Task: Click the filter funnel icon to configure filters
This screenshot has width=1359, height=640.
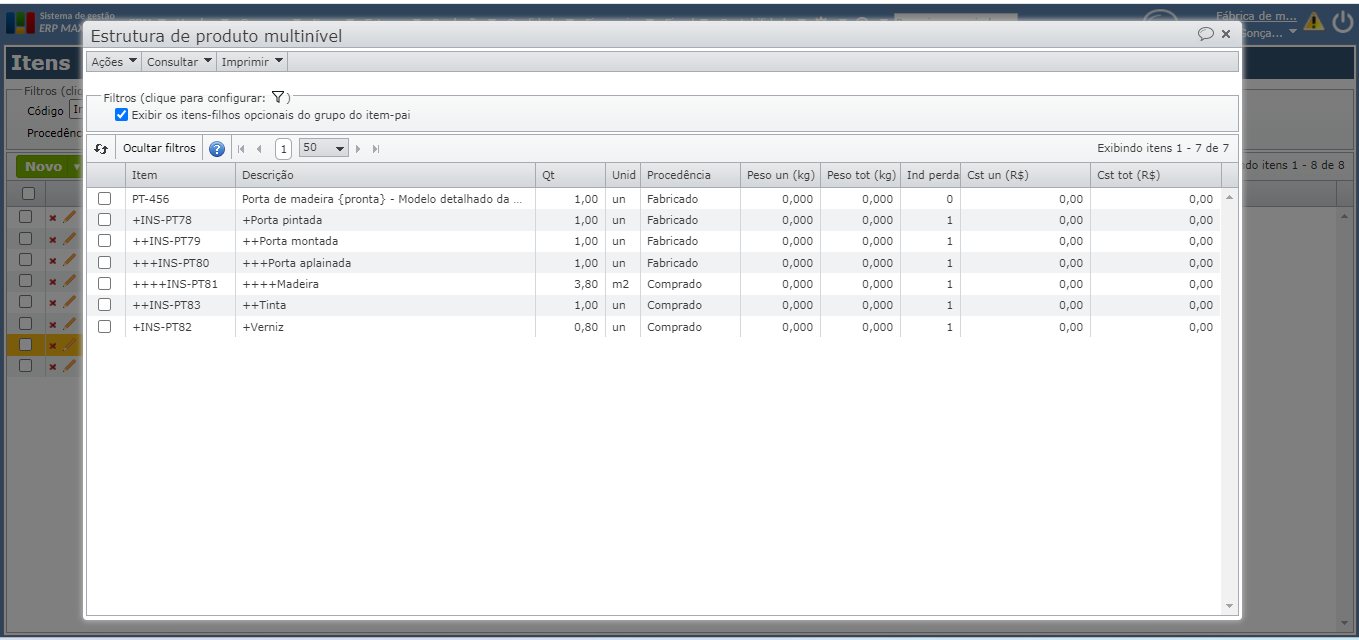Action: click(279, 98)
